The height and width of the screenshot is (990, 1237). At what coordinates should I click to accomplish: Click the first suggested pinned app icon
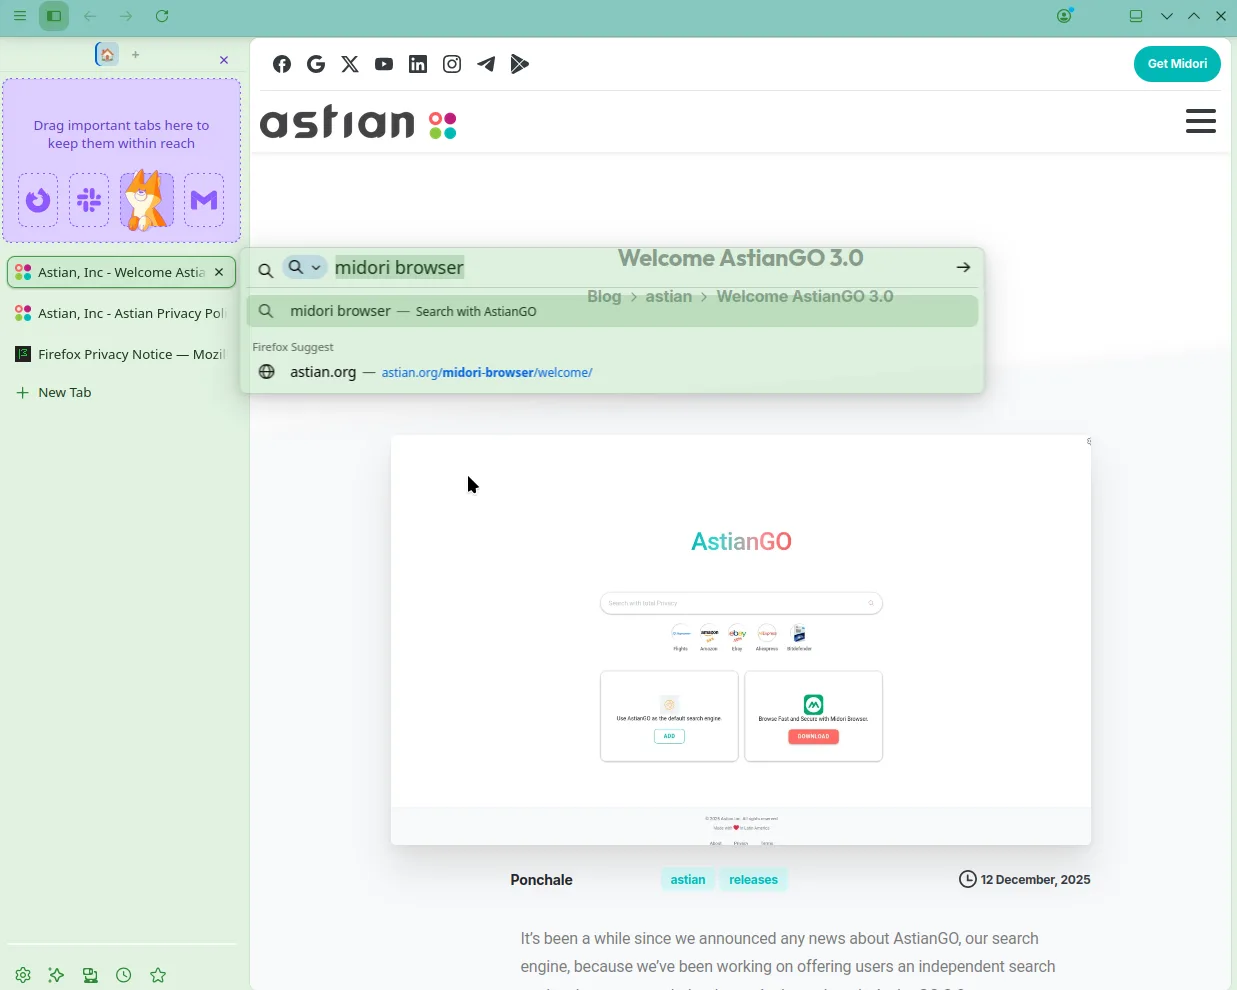click(38, 200)
